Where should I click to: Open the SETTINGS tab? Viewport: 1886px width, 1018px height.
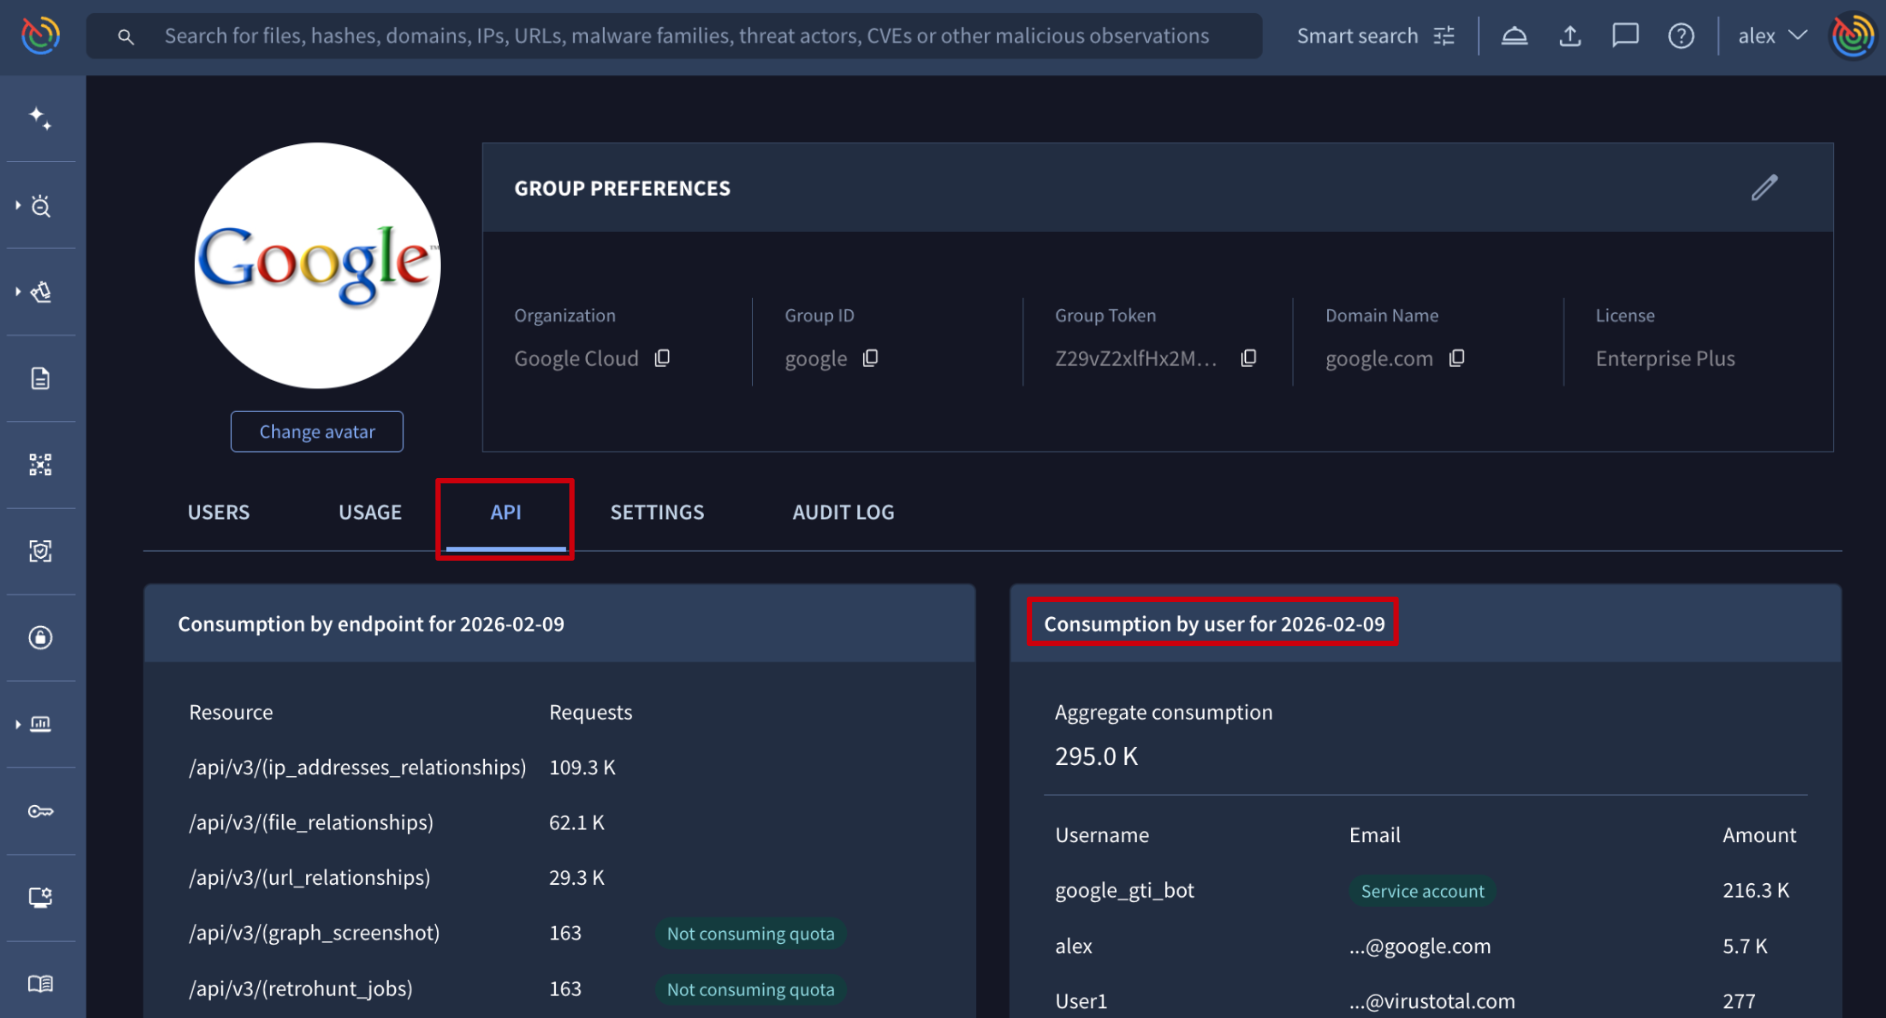coord(657,512)
